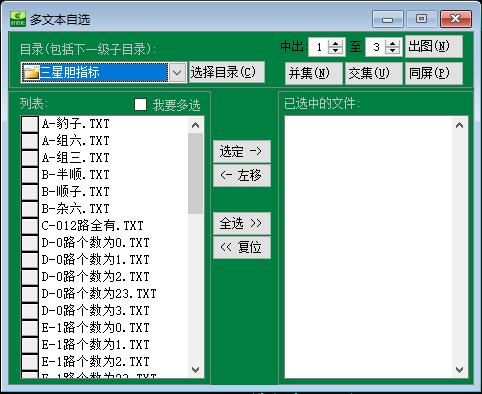Select file A-豹子.TXT in list
The width and height of the screenshot is (482, 394).
[76, 124]
